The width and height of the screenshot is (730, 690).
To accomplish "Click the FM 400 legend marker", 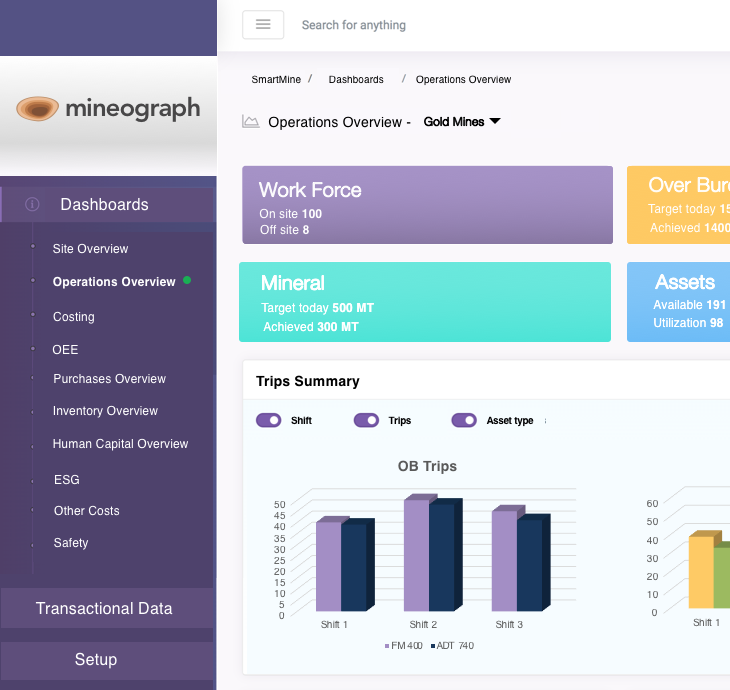I will point(387,646).
